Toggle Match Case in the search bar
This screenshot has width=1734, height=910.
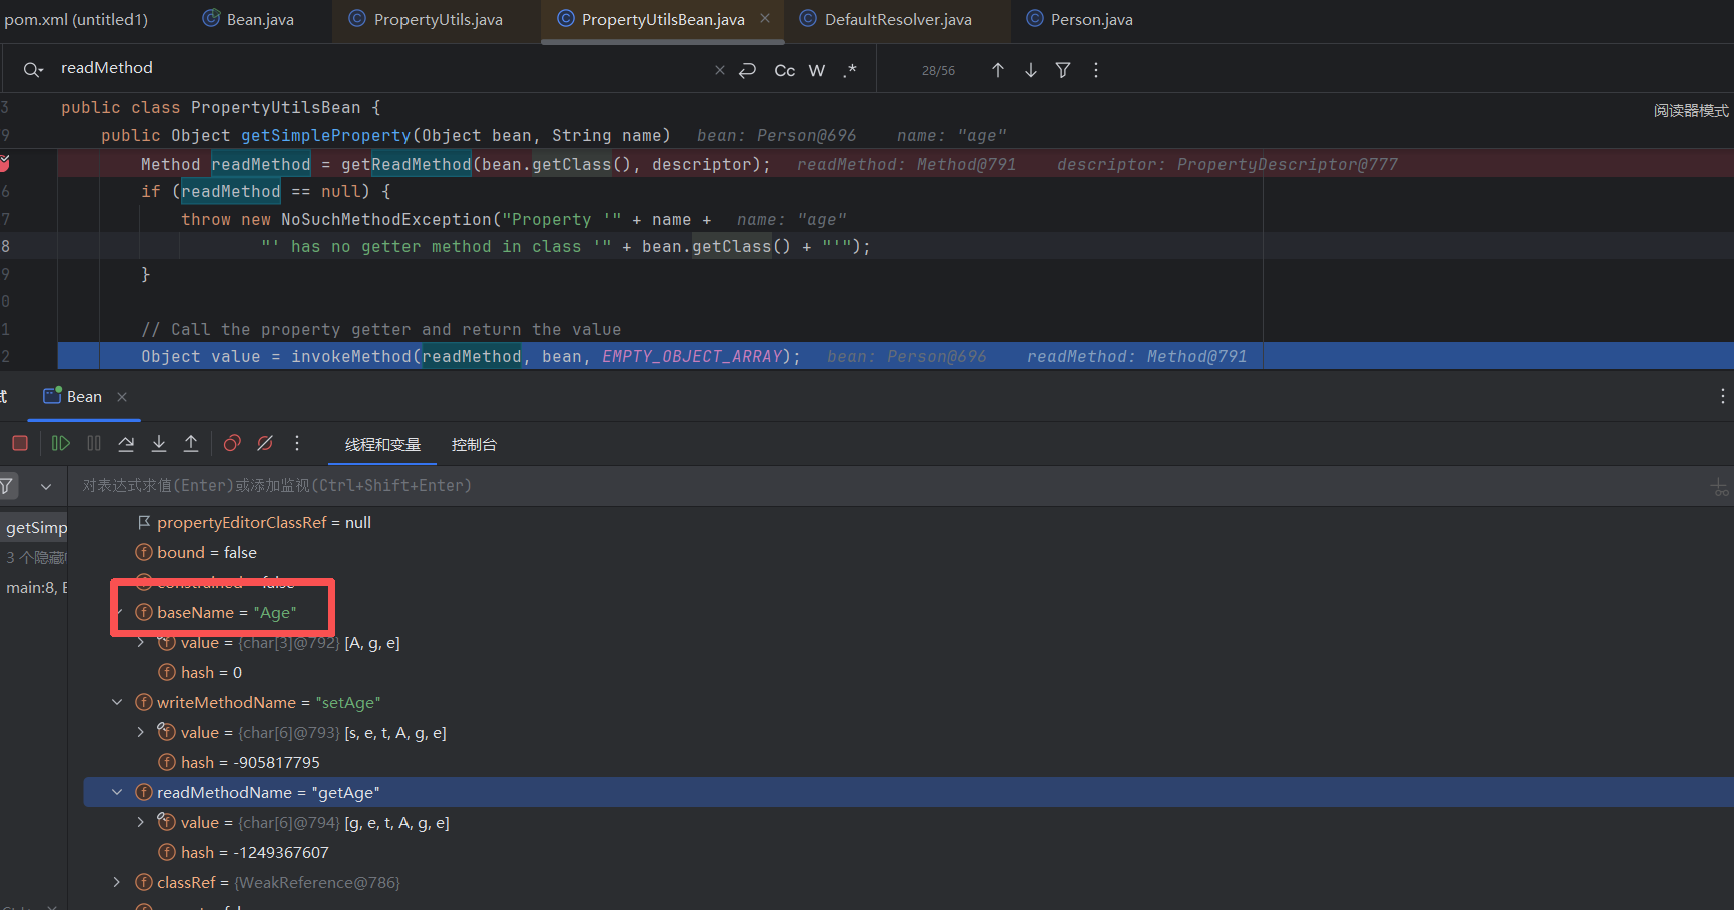coord(785,70)
